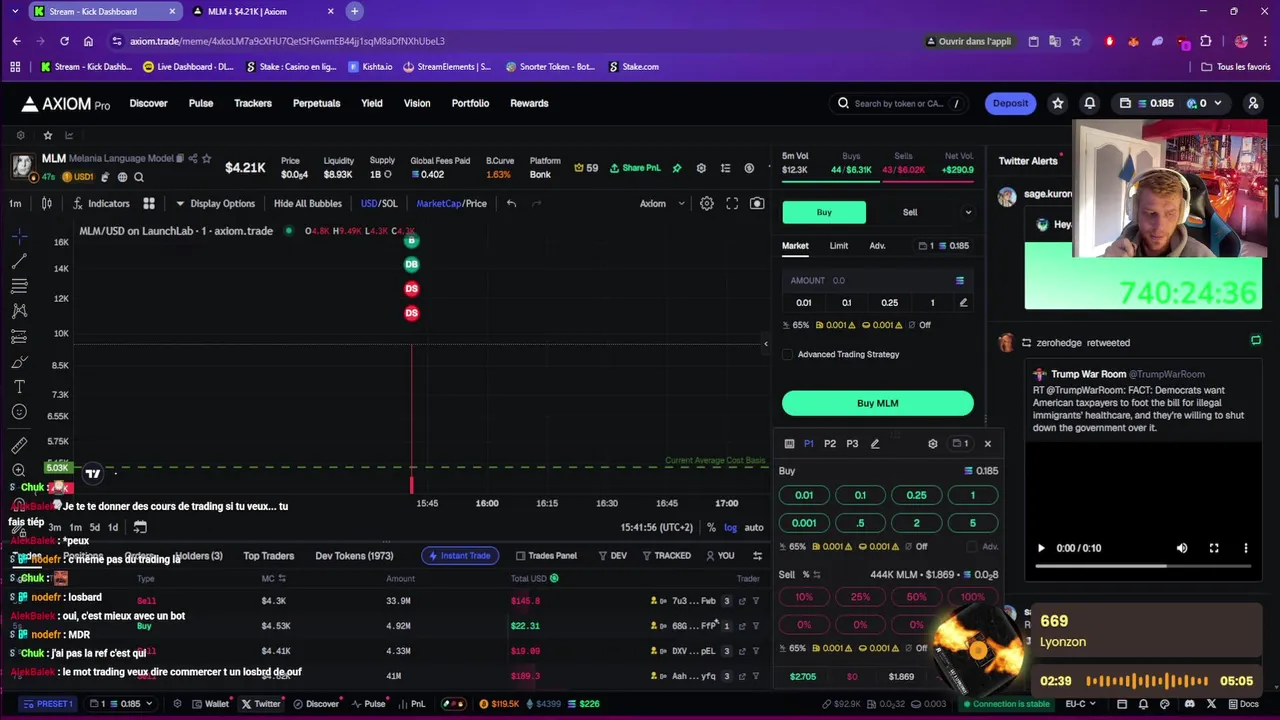Edit the preset amounts pencil icon

coord(963,302)
